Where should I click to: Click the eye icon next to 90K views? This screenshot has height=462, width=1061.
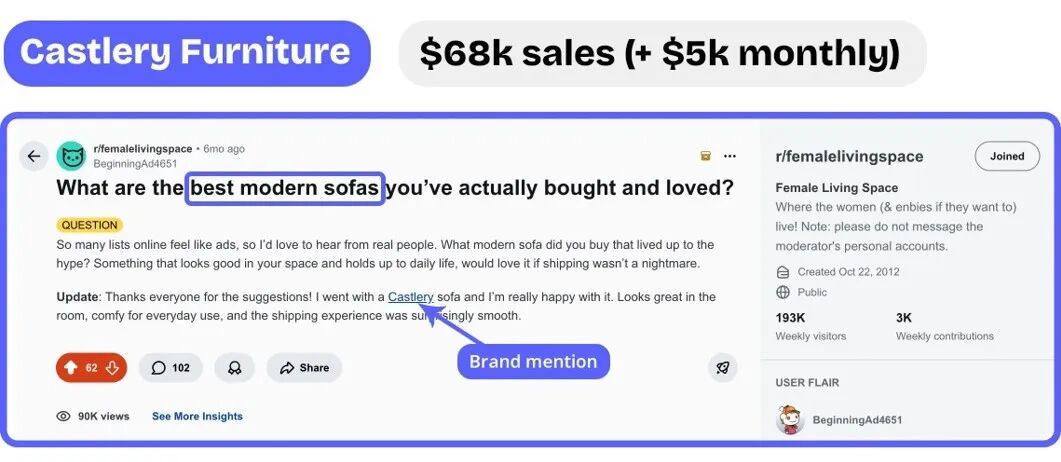coord(64,416)
